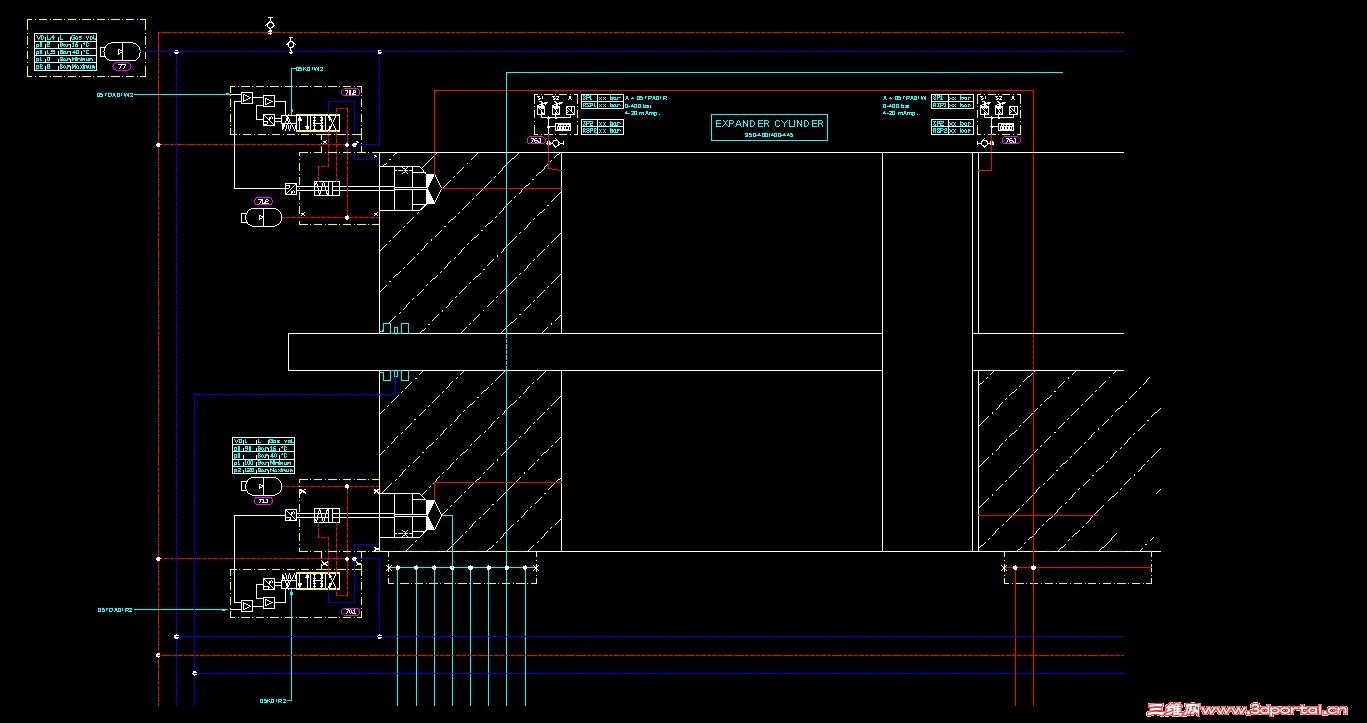Image resolution: width=1367 pixels, height=723 pixels.
Task: Select the upper cartridge valve spring symbol
Action: point(327,189)
